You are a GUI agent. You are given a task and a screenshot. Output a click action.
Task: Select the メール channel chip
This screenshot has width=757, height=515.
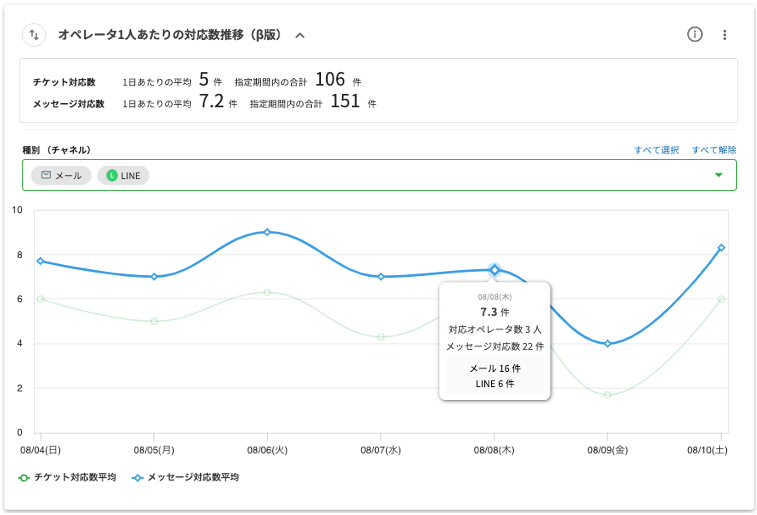click(61, 175)
